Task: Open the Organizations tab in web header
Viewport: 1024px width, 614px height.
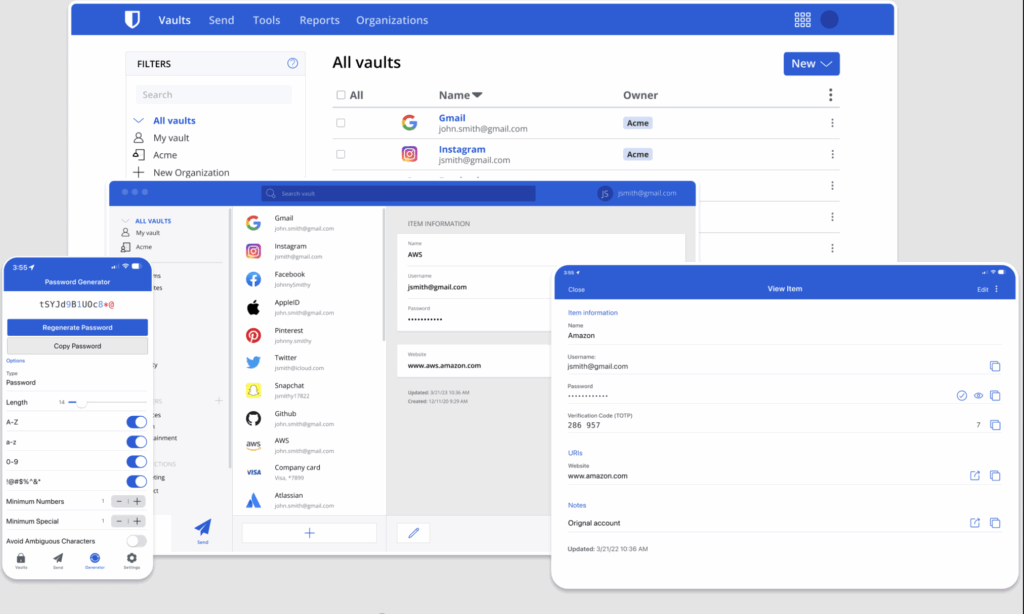Action: [x=392, y=20]
